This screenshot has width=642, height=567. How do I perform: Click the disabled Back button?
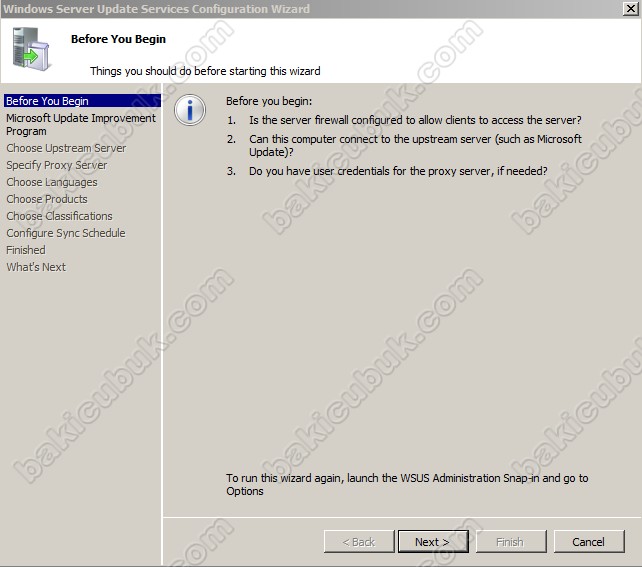359,542
